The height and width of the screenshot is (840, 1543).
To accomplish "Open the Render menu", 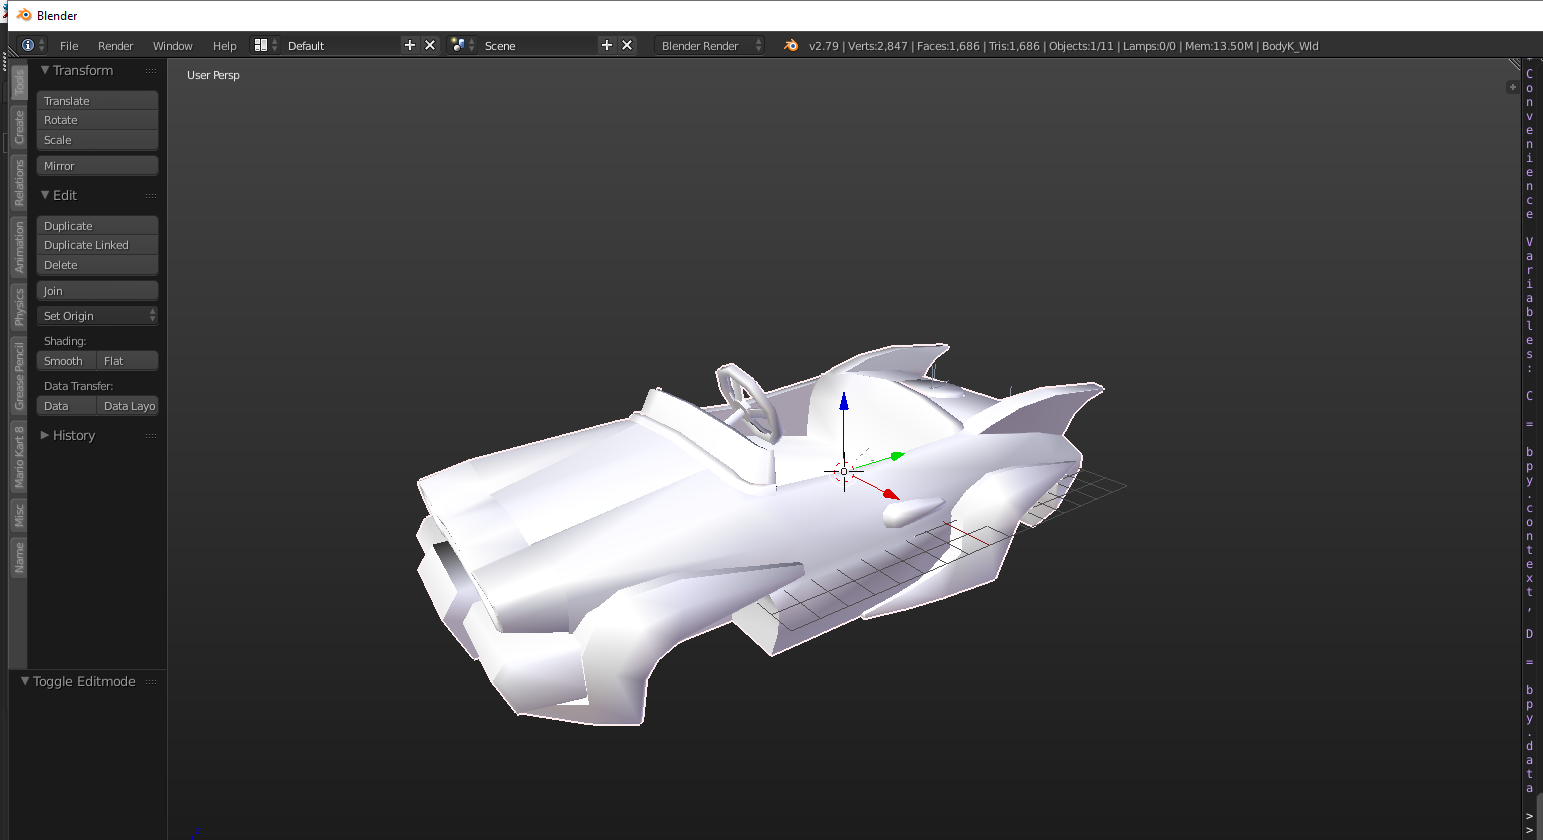I will (115, 45).
